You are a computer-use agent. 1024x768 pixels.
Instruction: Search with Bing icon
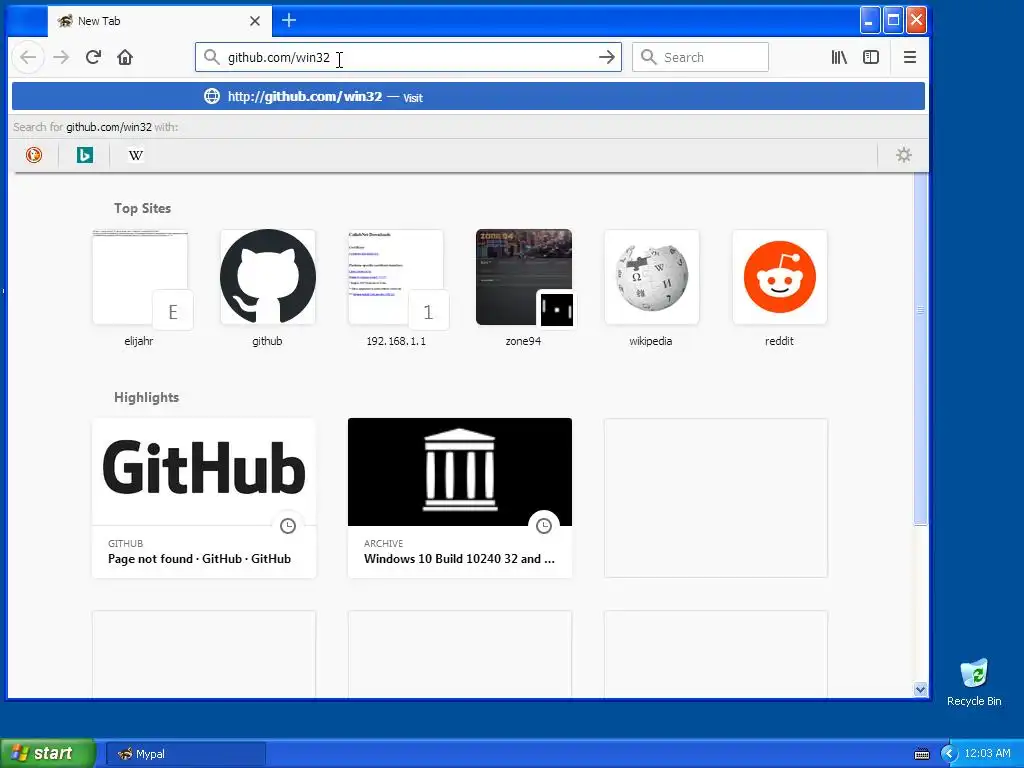85,155
